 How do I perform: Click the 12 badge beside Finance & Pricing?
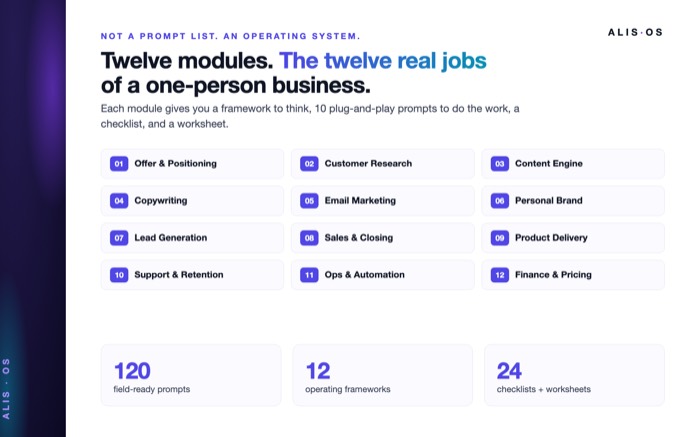click(x=500, y=275)
